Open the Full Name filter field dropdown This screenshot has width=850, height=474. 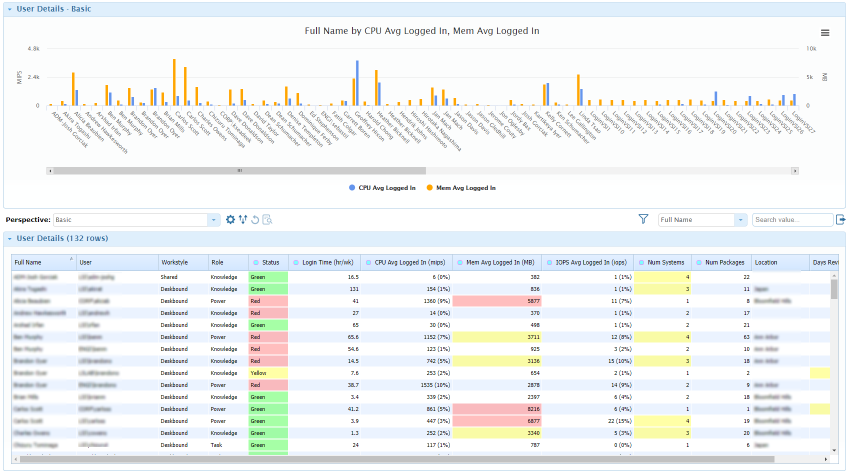(741, 220)
